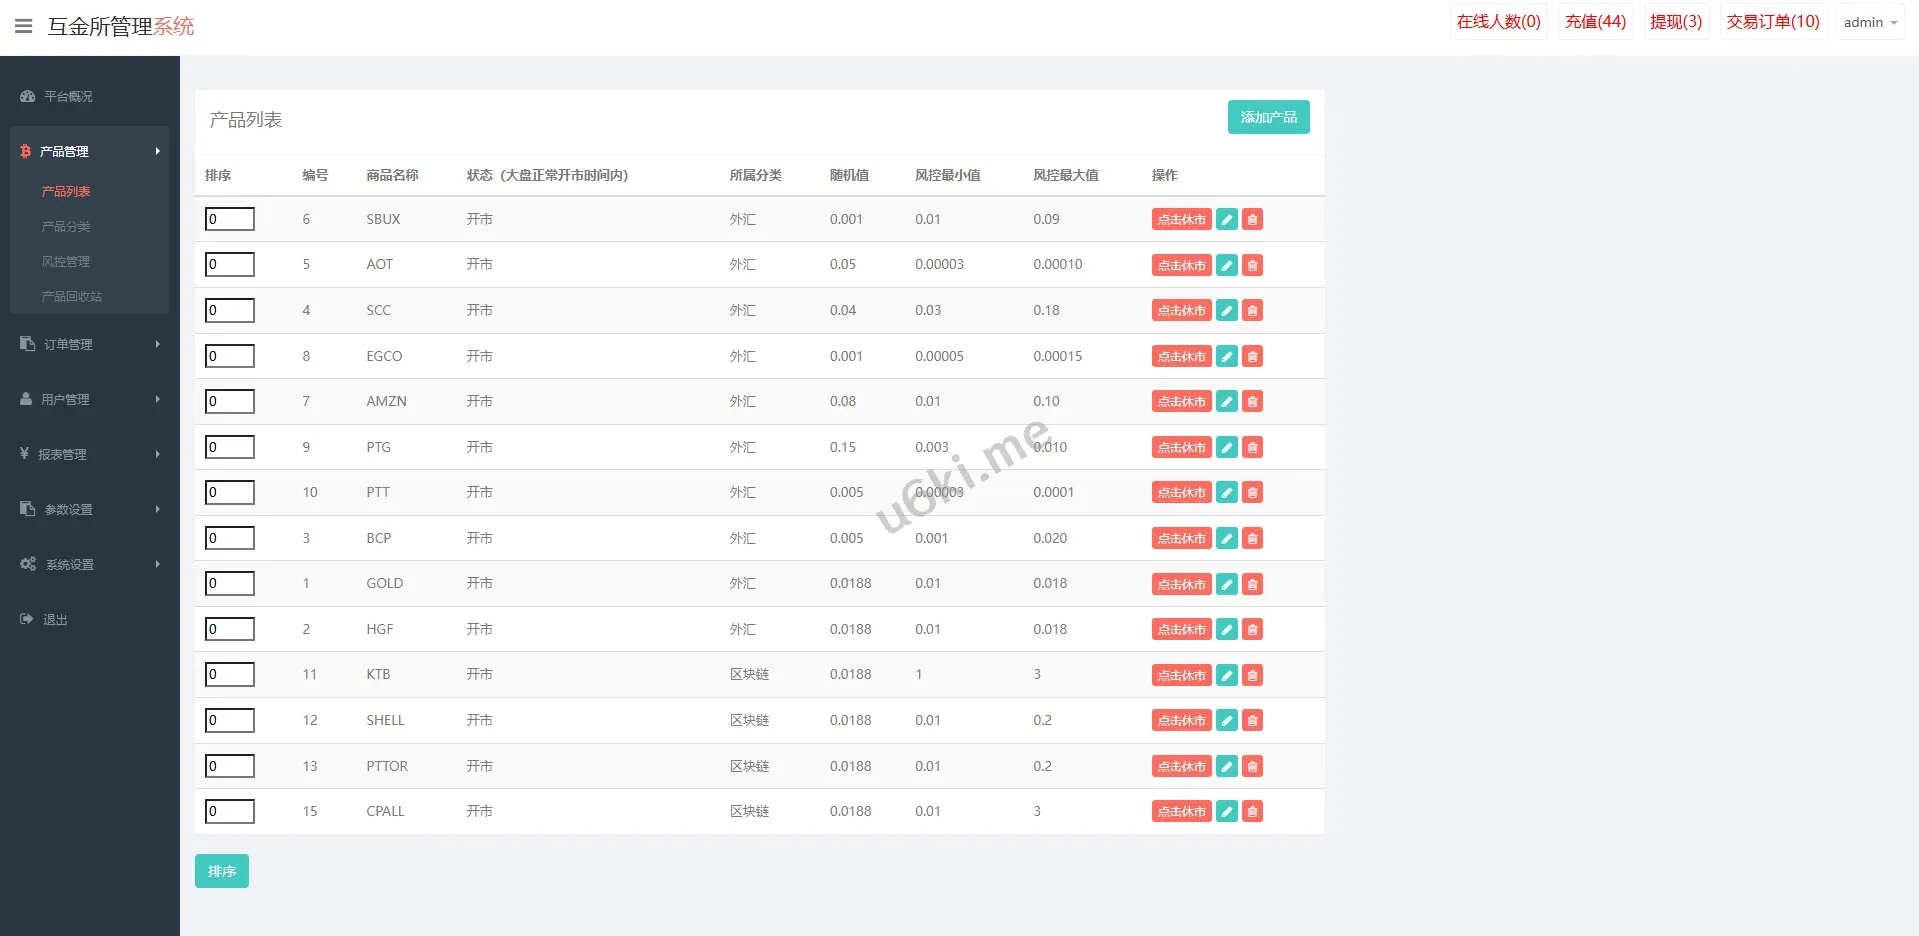Viewport: 1919px width, 936px height.
Task: Open the admin account dropdown
Action: pos(1869,22)
